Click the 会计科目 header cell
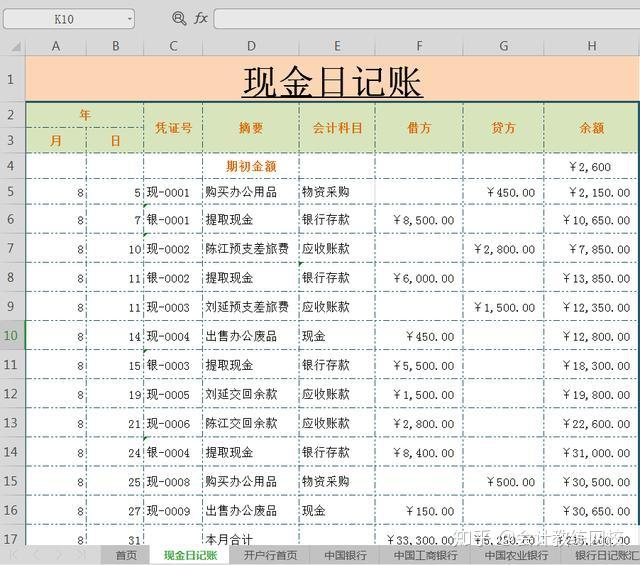 (x=337, y=128)
